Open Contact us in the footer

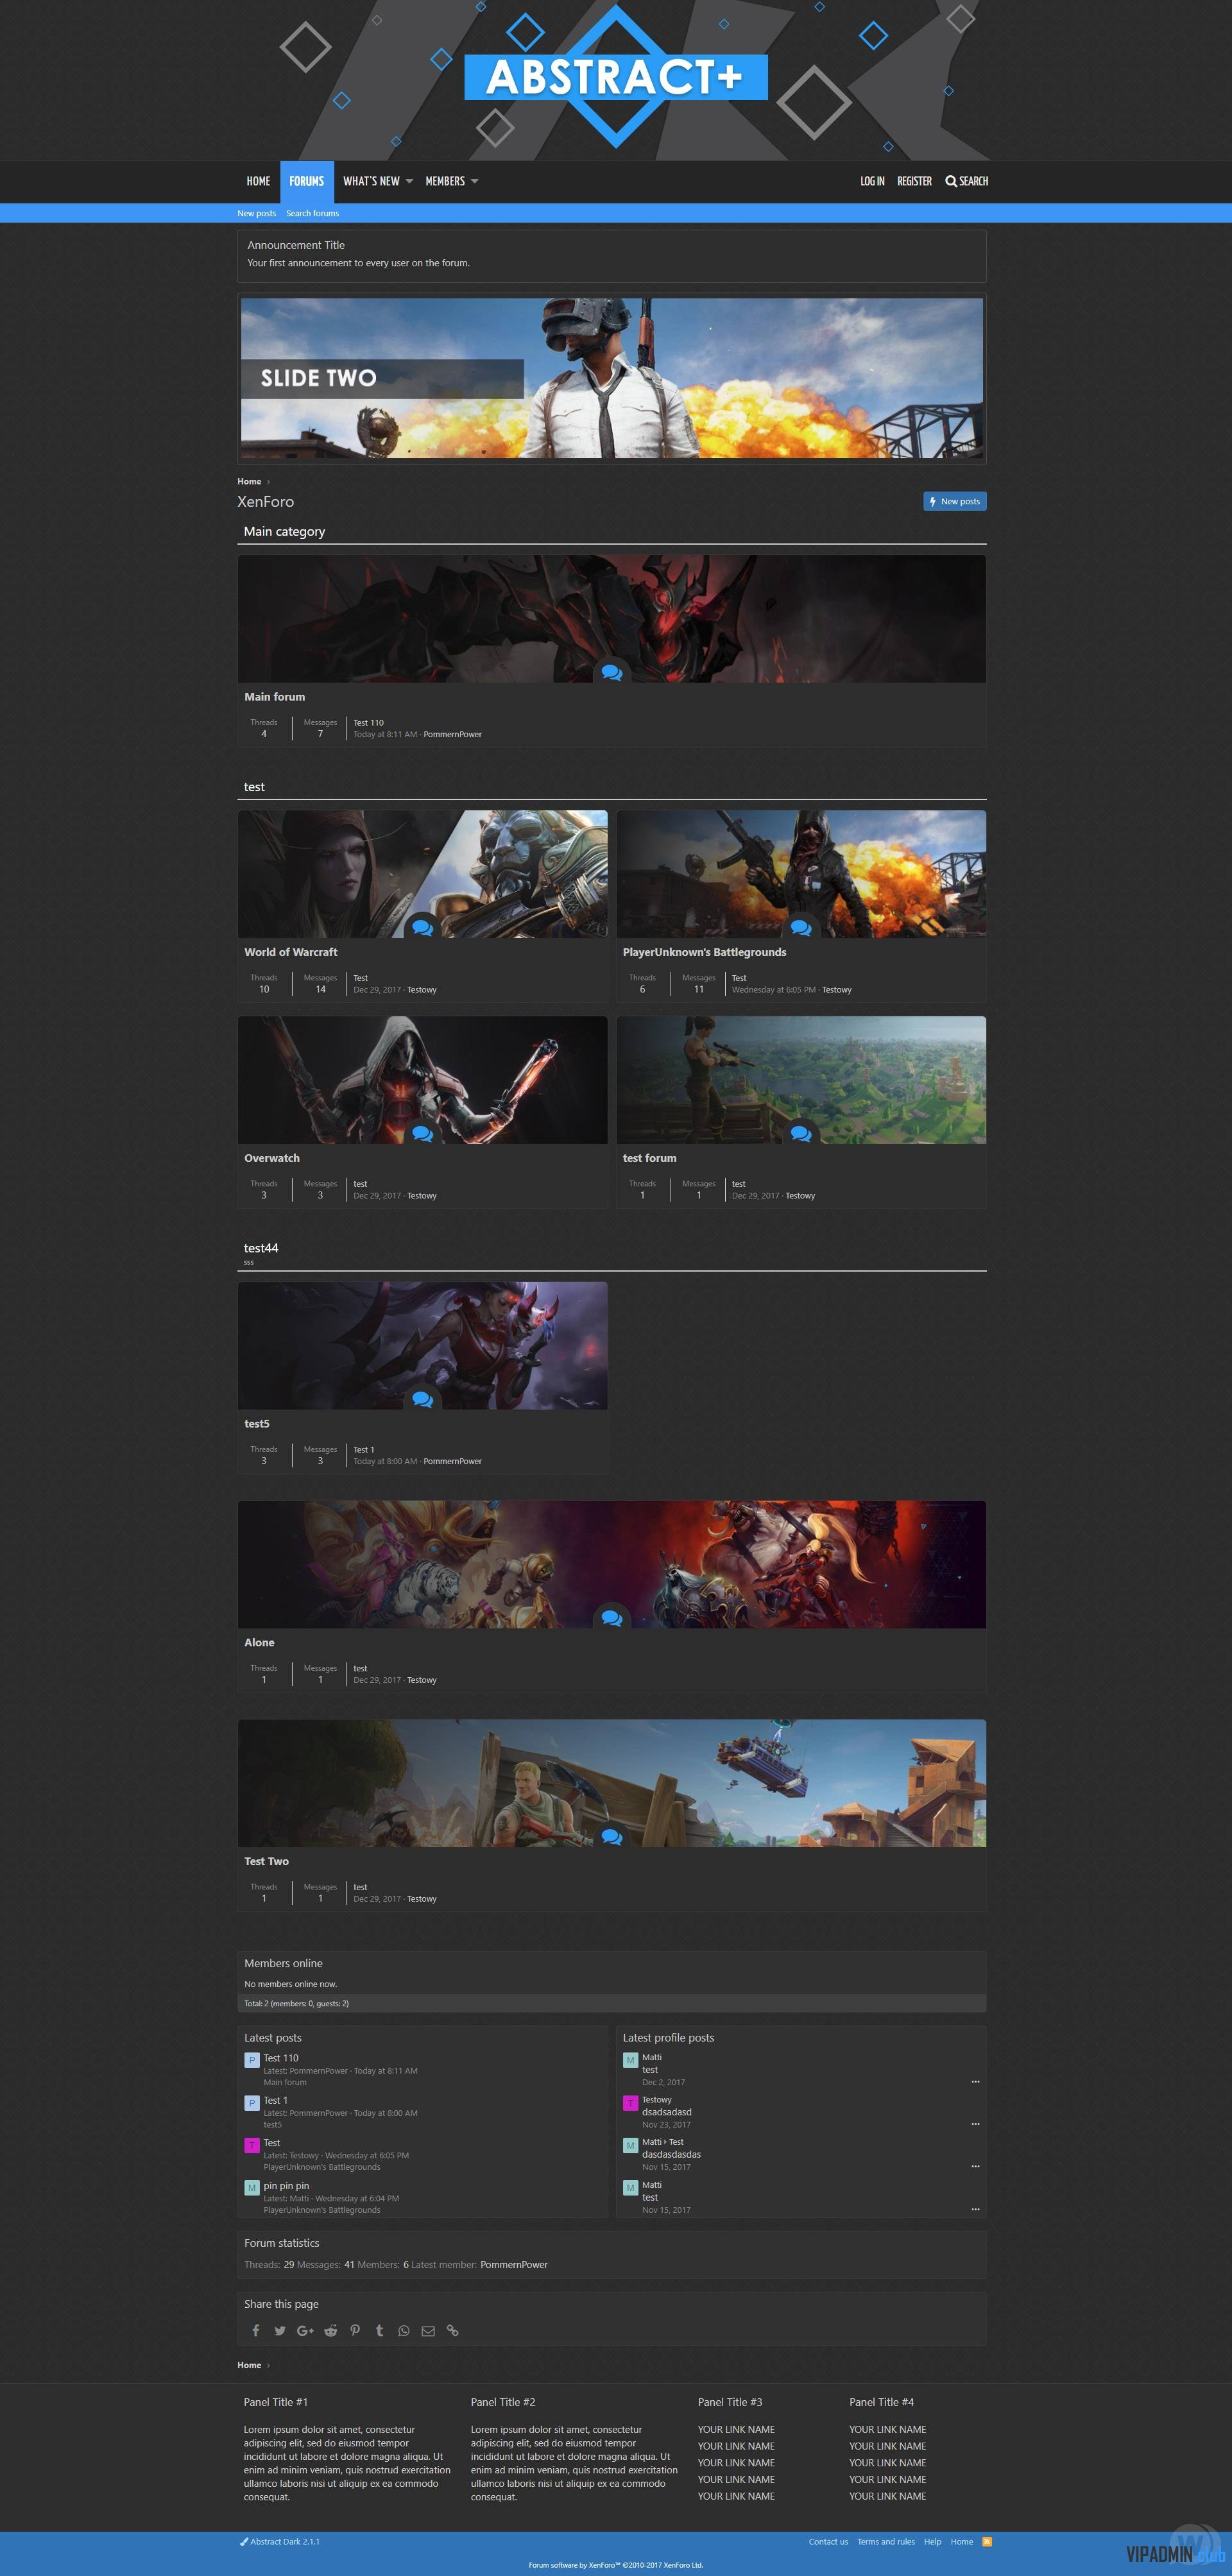pos(828,2541)
